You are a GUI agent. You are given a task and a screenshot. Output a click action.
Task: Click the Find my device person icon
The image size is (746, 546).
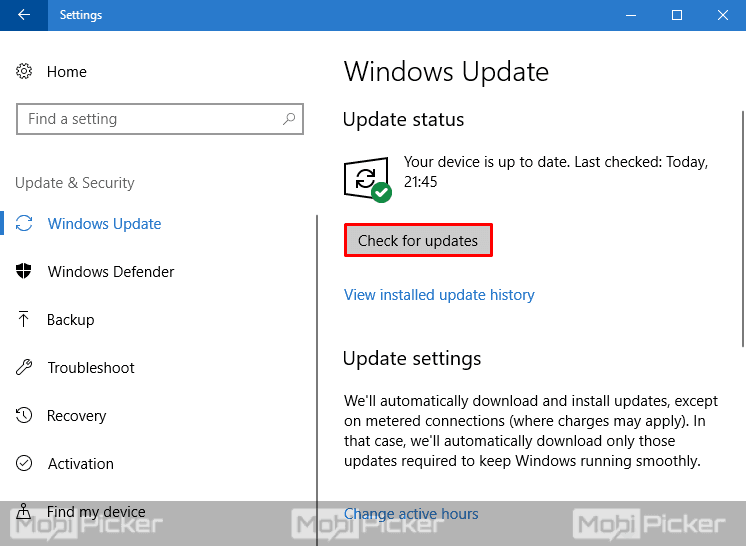23,511
